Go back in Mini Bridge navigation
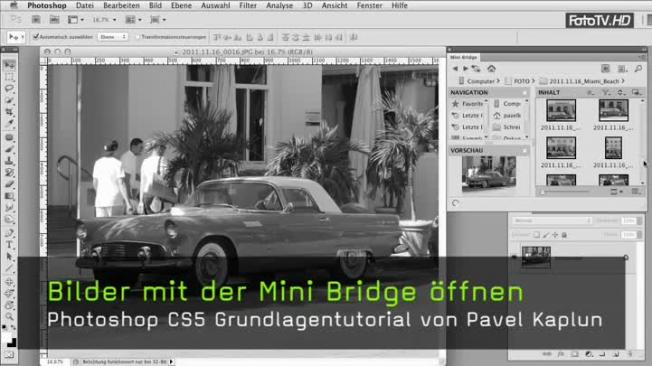Image resolution: width=652 pixels, height=366 pixels. [x=455, y=69]
